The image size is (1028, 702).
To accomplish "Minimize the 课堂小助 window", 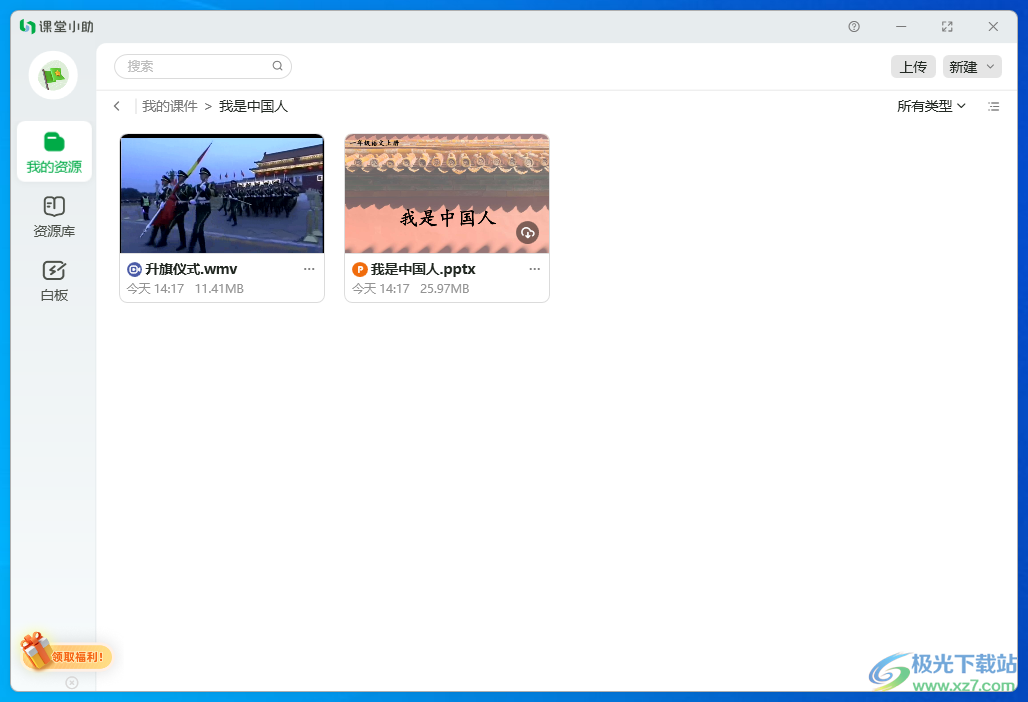I will click(901, 27).
